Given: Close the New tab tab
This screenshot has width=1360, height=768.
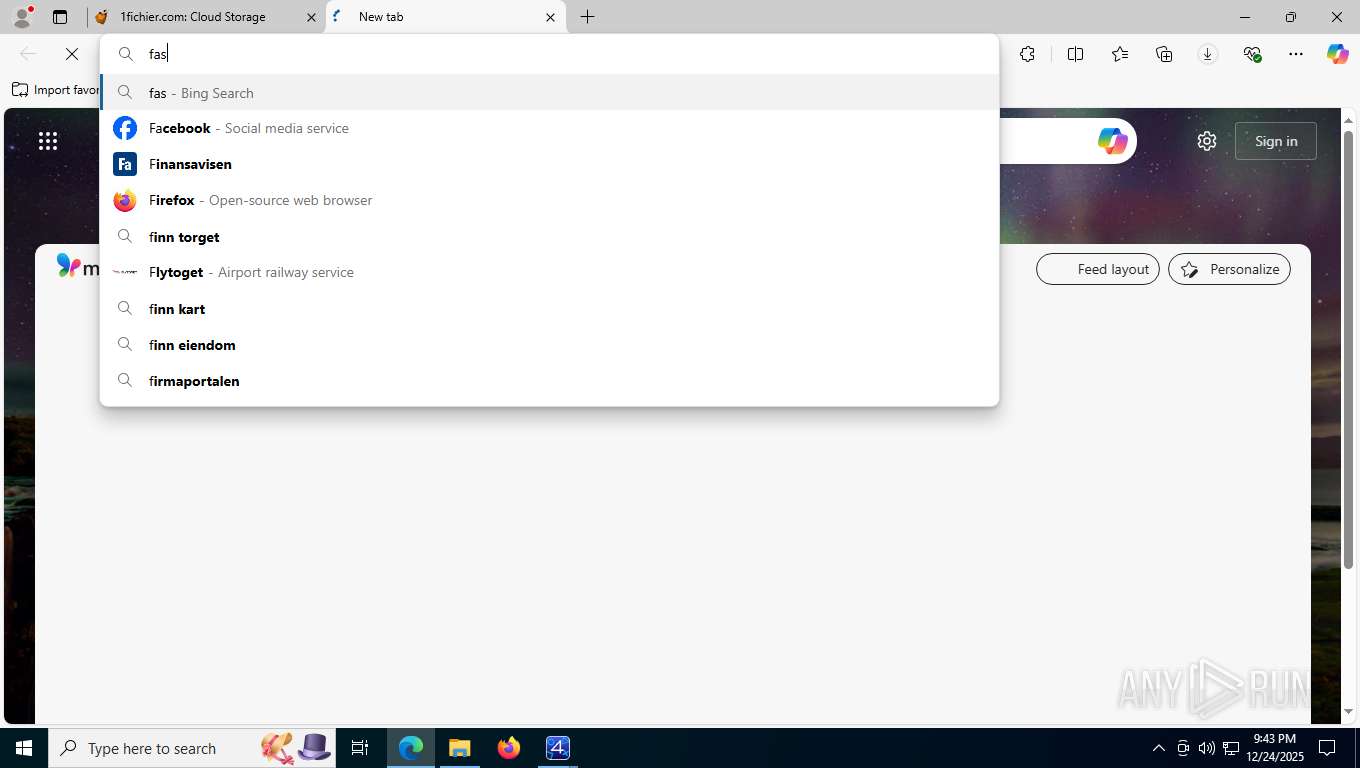Looking at the screenshot, I should coord(550,17).
